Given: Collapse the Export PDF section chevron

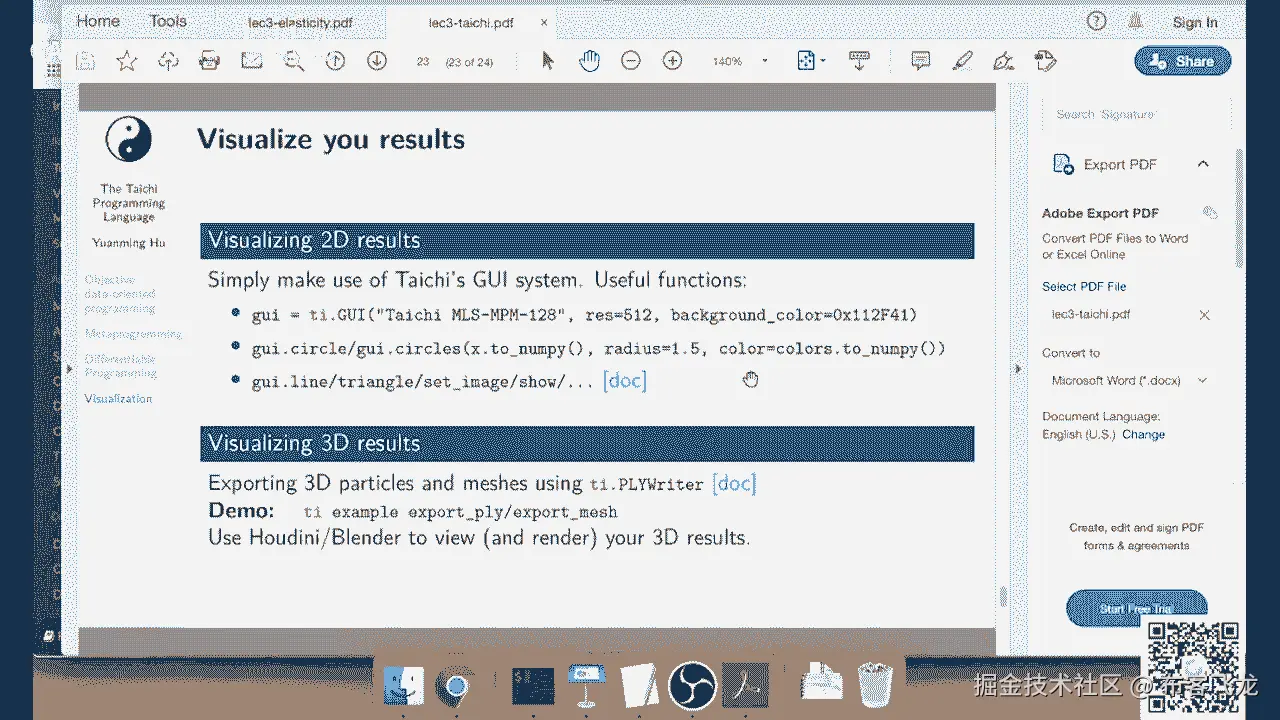Looking at the screenshot, I should pyautogui.click(x=1203, y=164).
